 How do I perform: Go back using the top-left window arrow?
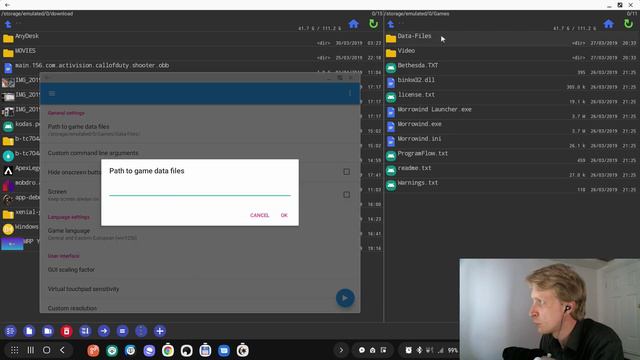coord(7,5)
